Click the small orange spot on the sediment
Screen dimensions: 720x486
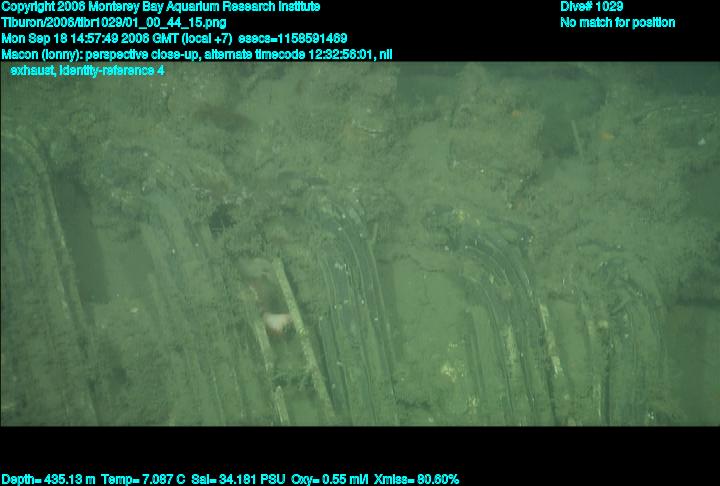[603, 135]
